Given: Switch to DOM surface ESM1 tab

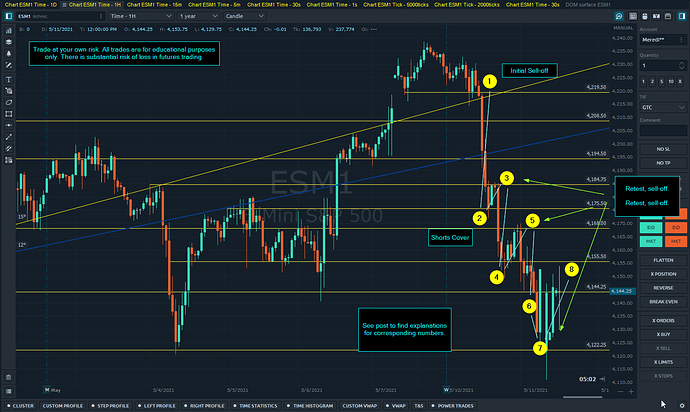Looking at the screenshot, I should pyautogui.click(x=588, y=4).
